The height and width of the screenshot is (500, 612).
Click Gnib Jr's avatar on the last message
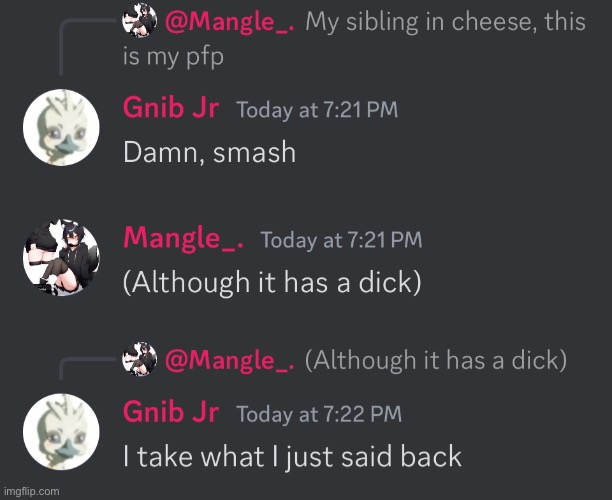point(61,431)
